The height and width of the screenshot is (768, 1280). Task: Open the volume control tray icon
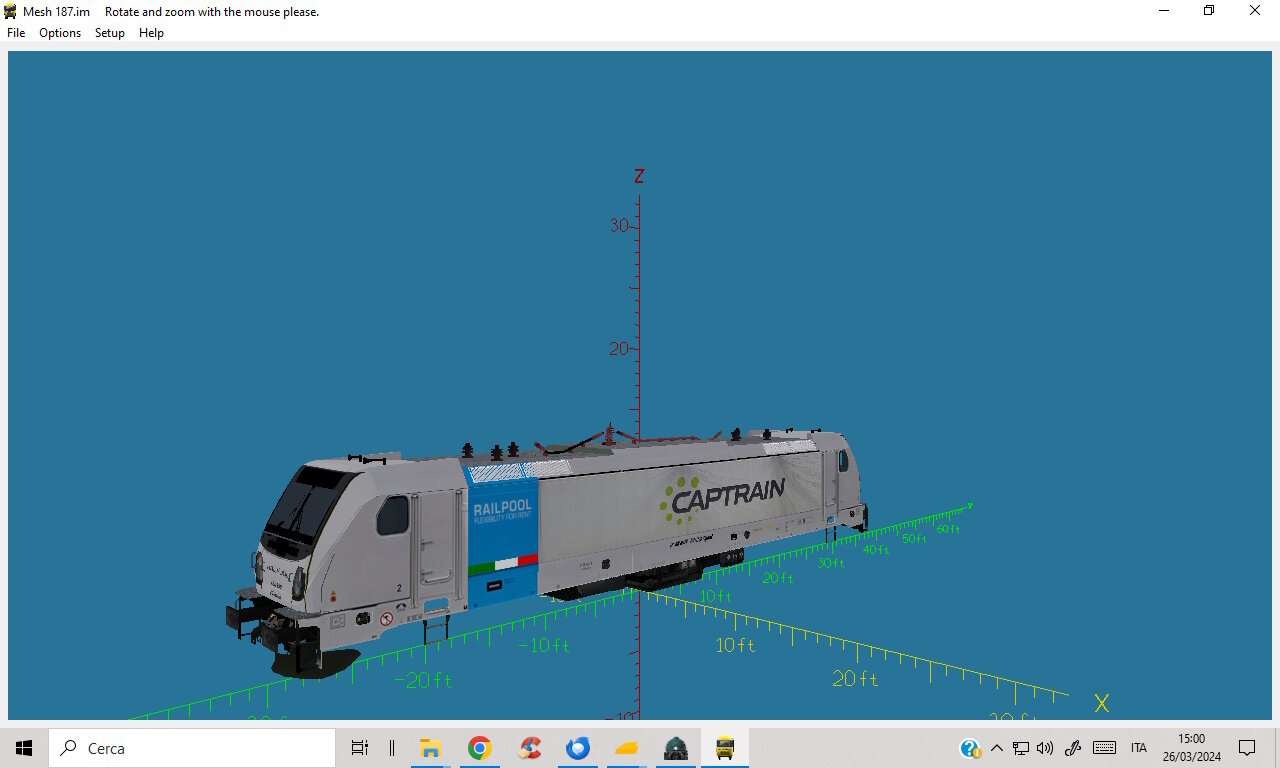pos(1045,748)
